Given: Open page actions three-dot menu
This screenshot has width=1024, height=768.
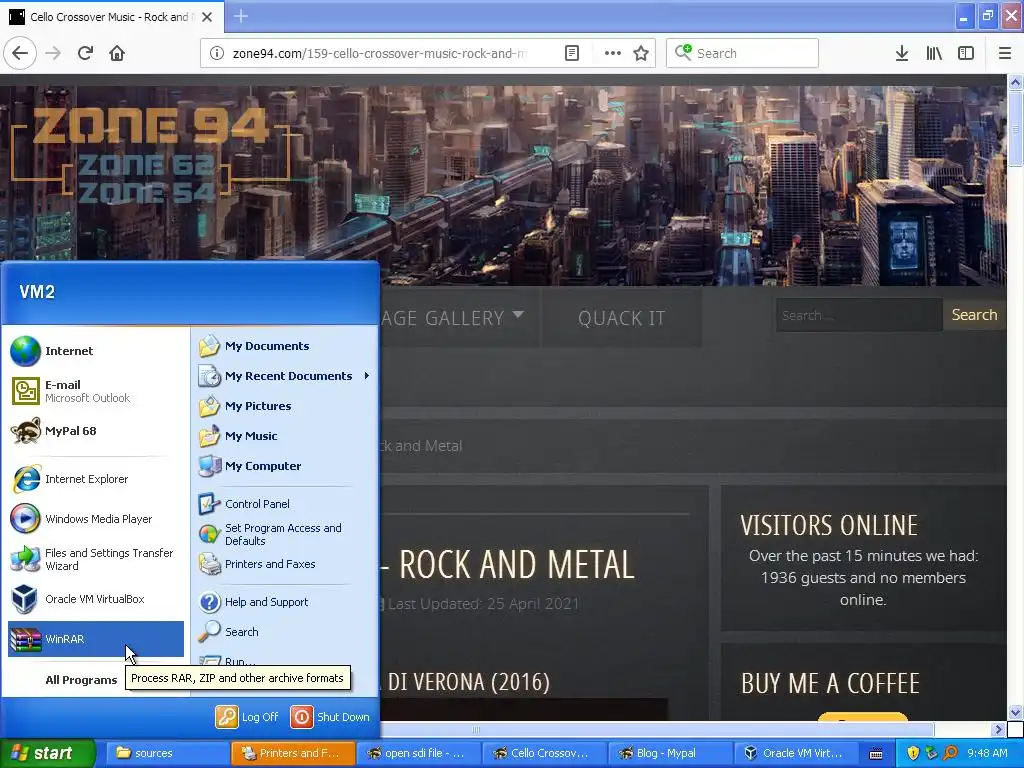Looking at the screenshot, I should pyautogui.click(x=613, y=54).
